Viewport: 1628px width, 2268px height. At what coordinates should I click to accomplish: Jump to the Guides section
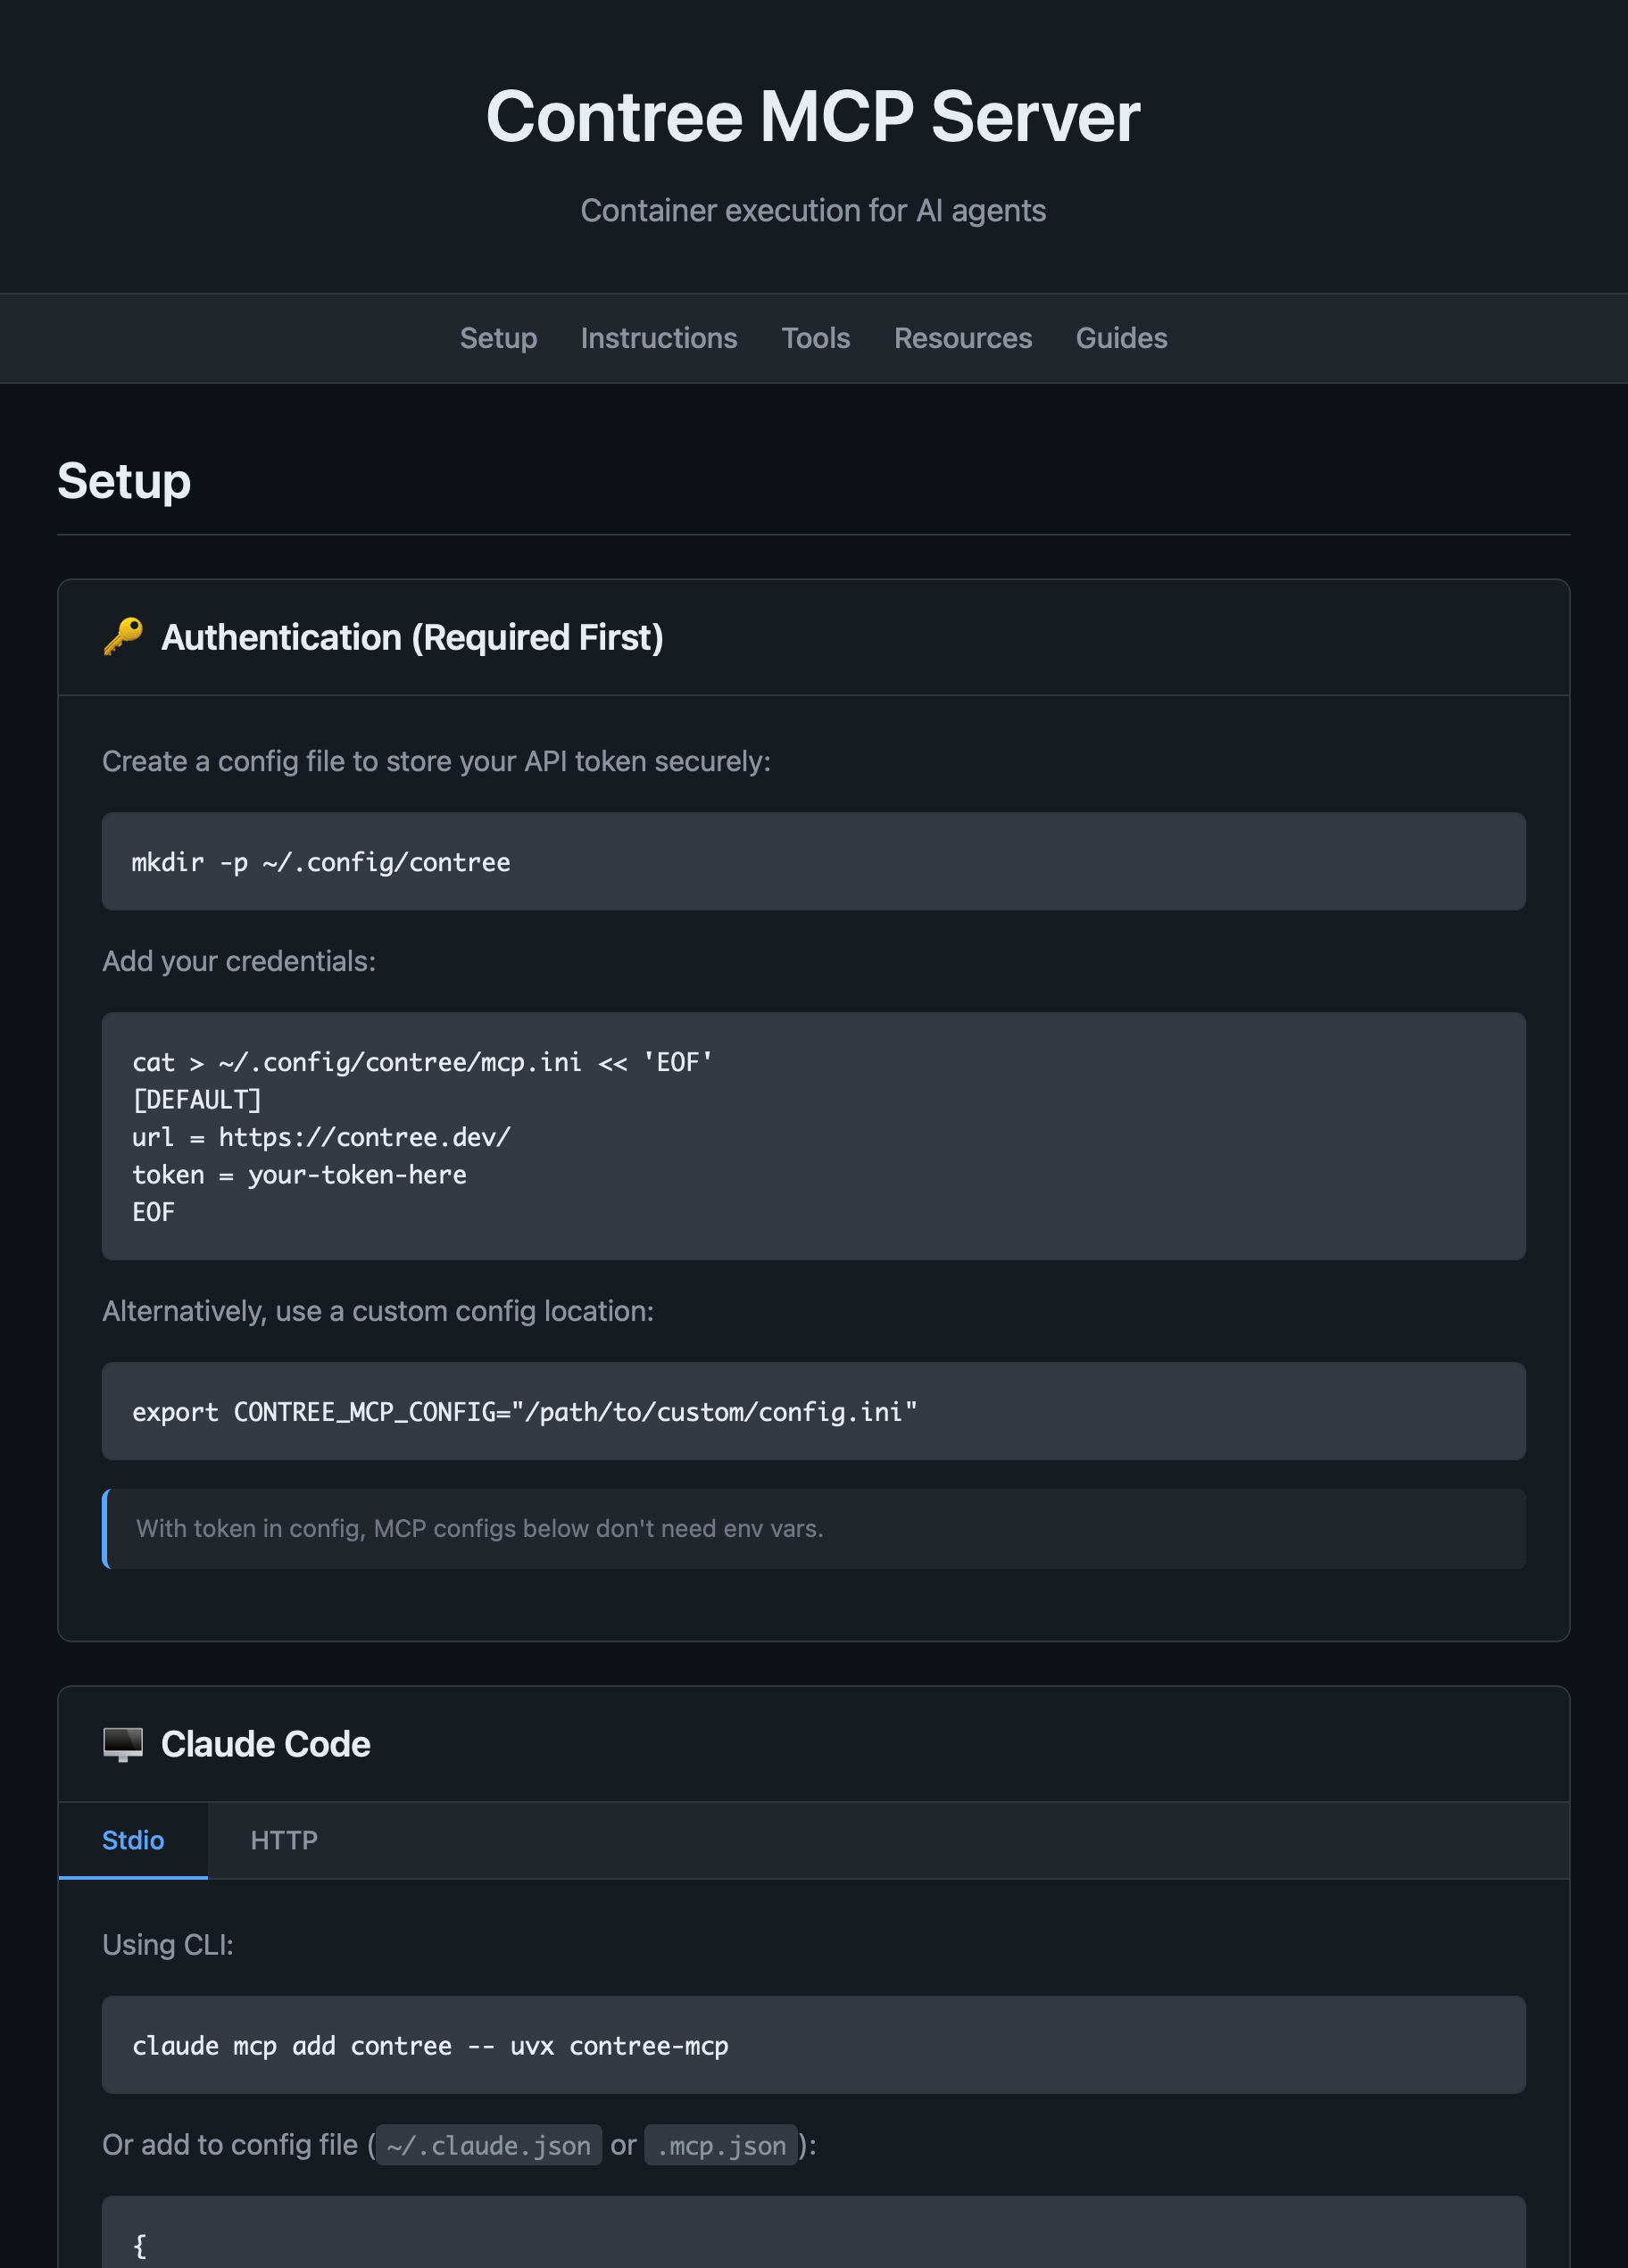(x=1121, y=338)
